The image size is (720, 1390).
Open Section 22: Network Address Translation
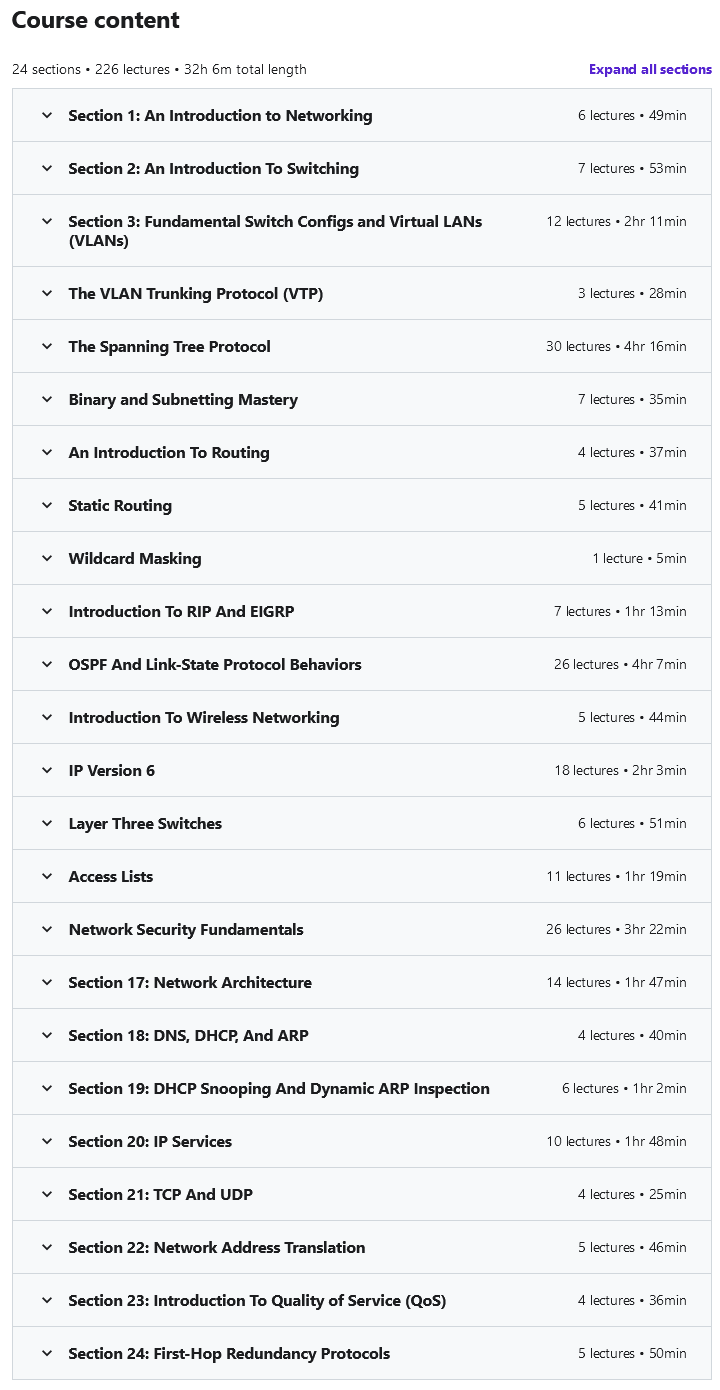tap(217, 1248)
